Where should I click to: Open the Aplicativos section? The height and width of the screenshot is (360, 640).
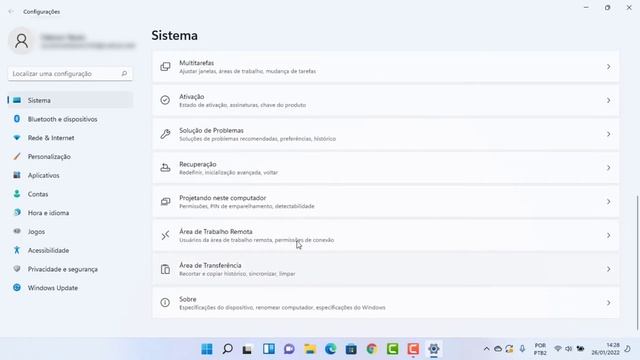tap(70, 175)
